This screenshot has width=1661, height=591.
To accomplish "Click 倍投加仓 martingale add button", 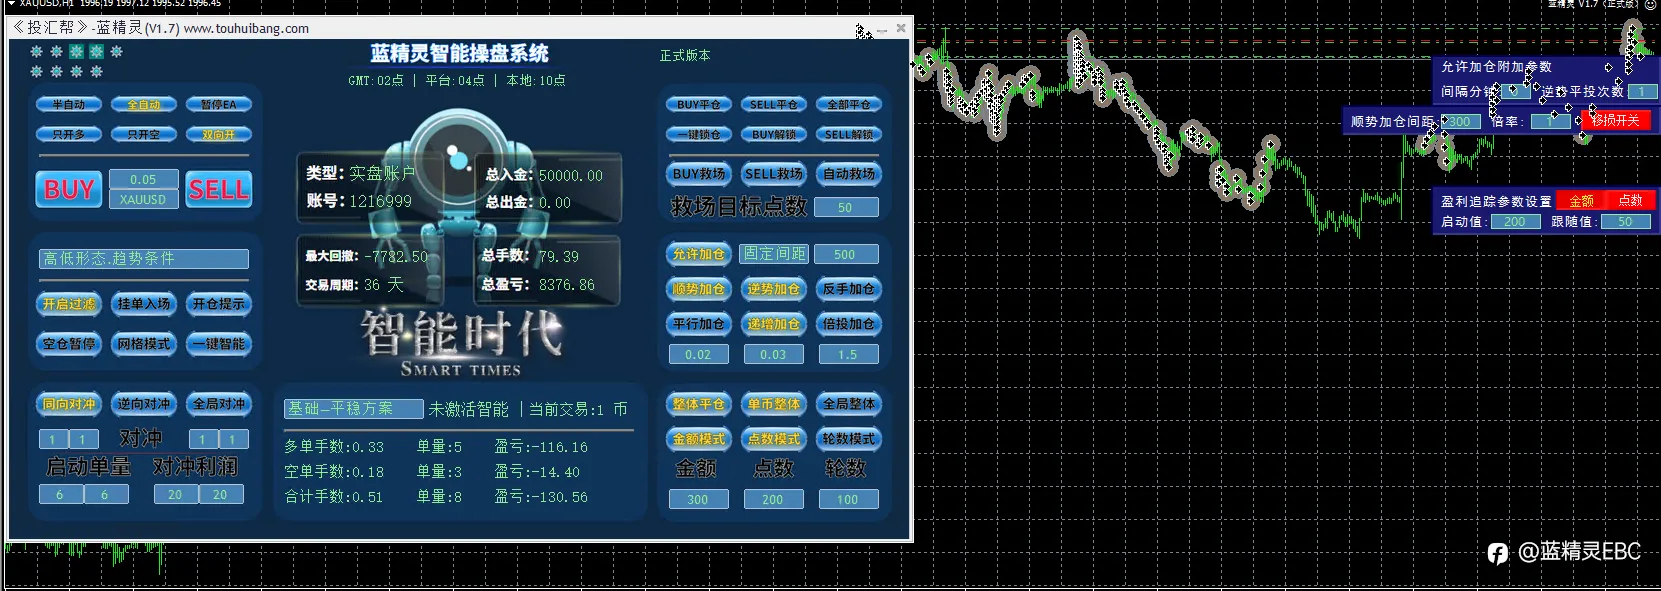I will pyautogui.click(x=849, y=324).
